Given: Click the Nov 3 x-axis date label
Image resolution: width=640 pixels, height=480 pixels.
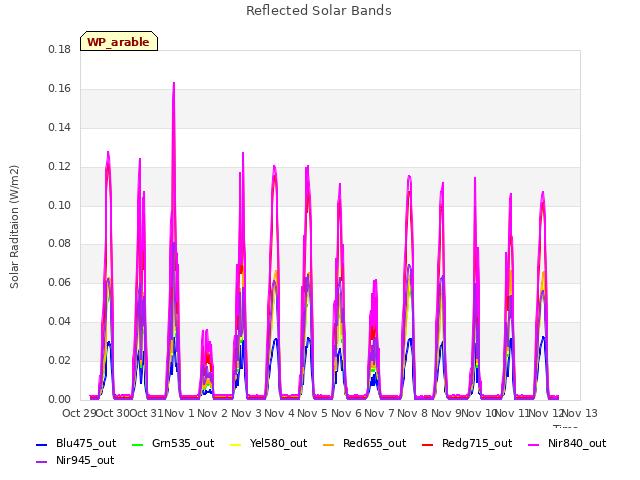Looking at the screenshot, I should click(247, 413).
